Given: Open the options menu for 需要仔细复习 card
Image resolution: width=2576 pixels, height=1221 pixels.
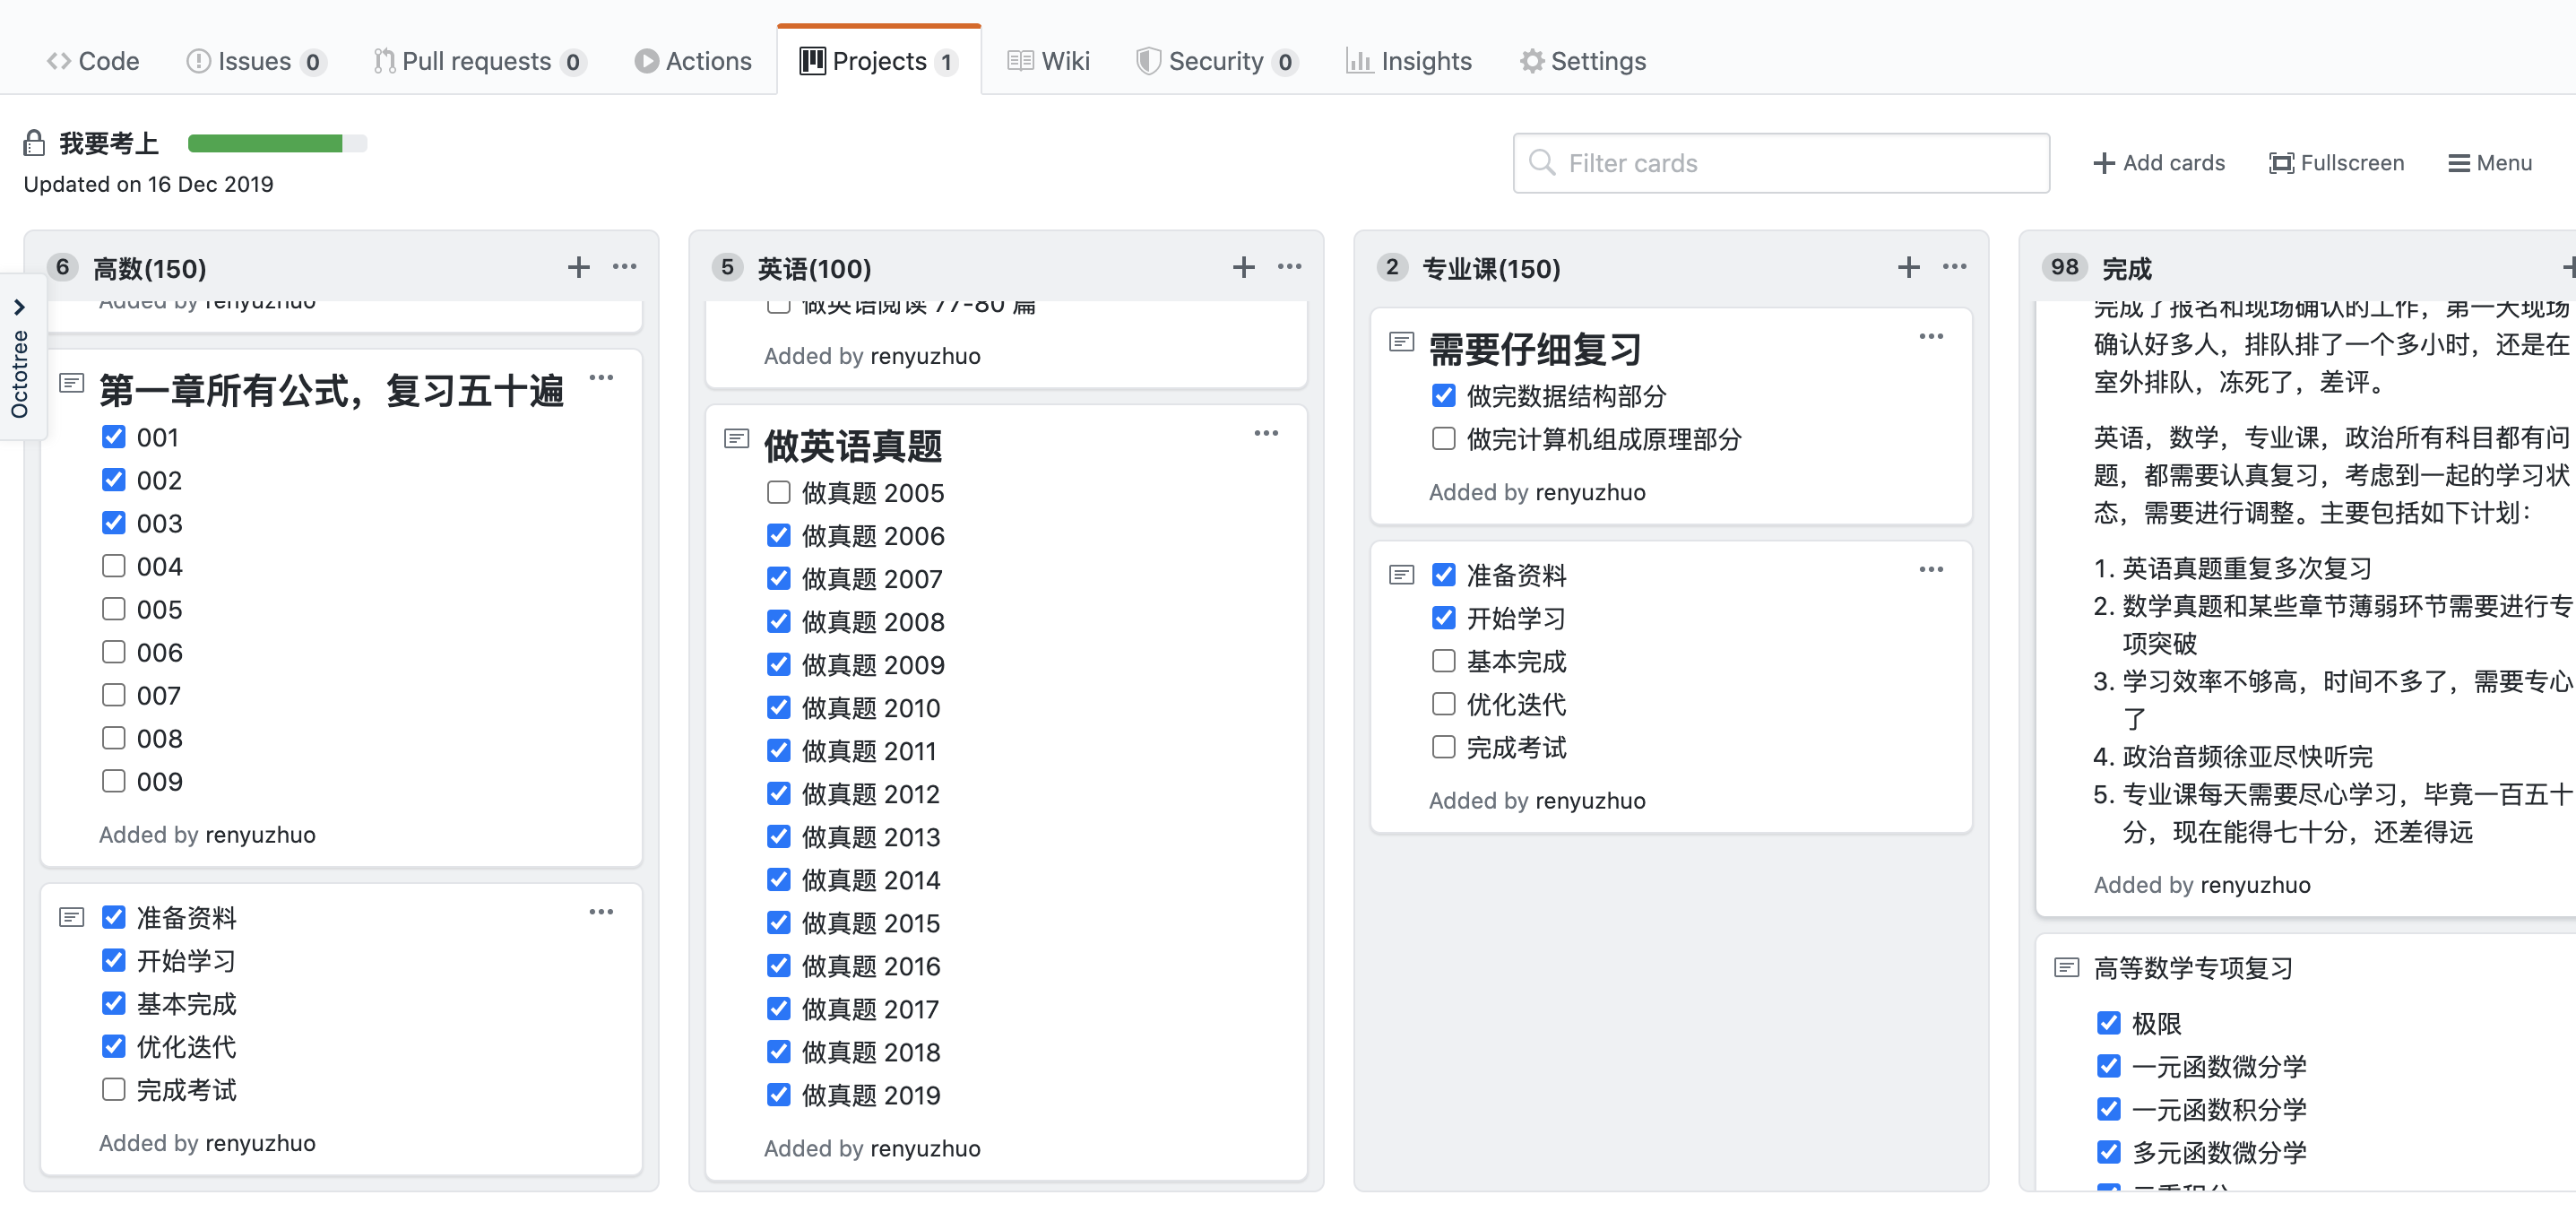Looking at the screenshot, I should 1931,337.
